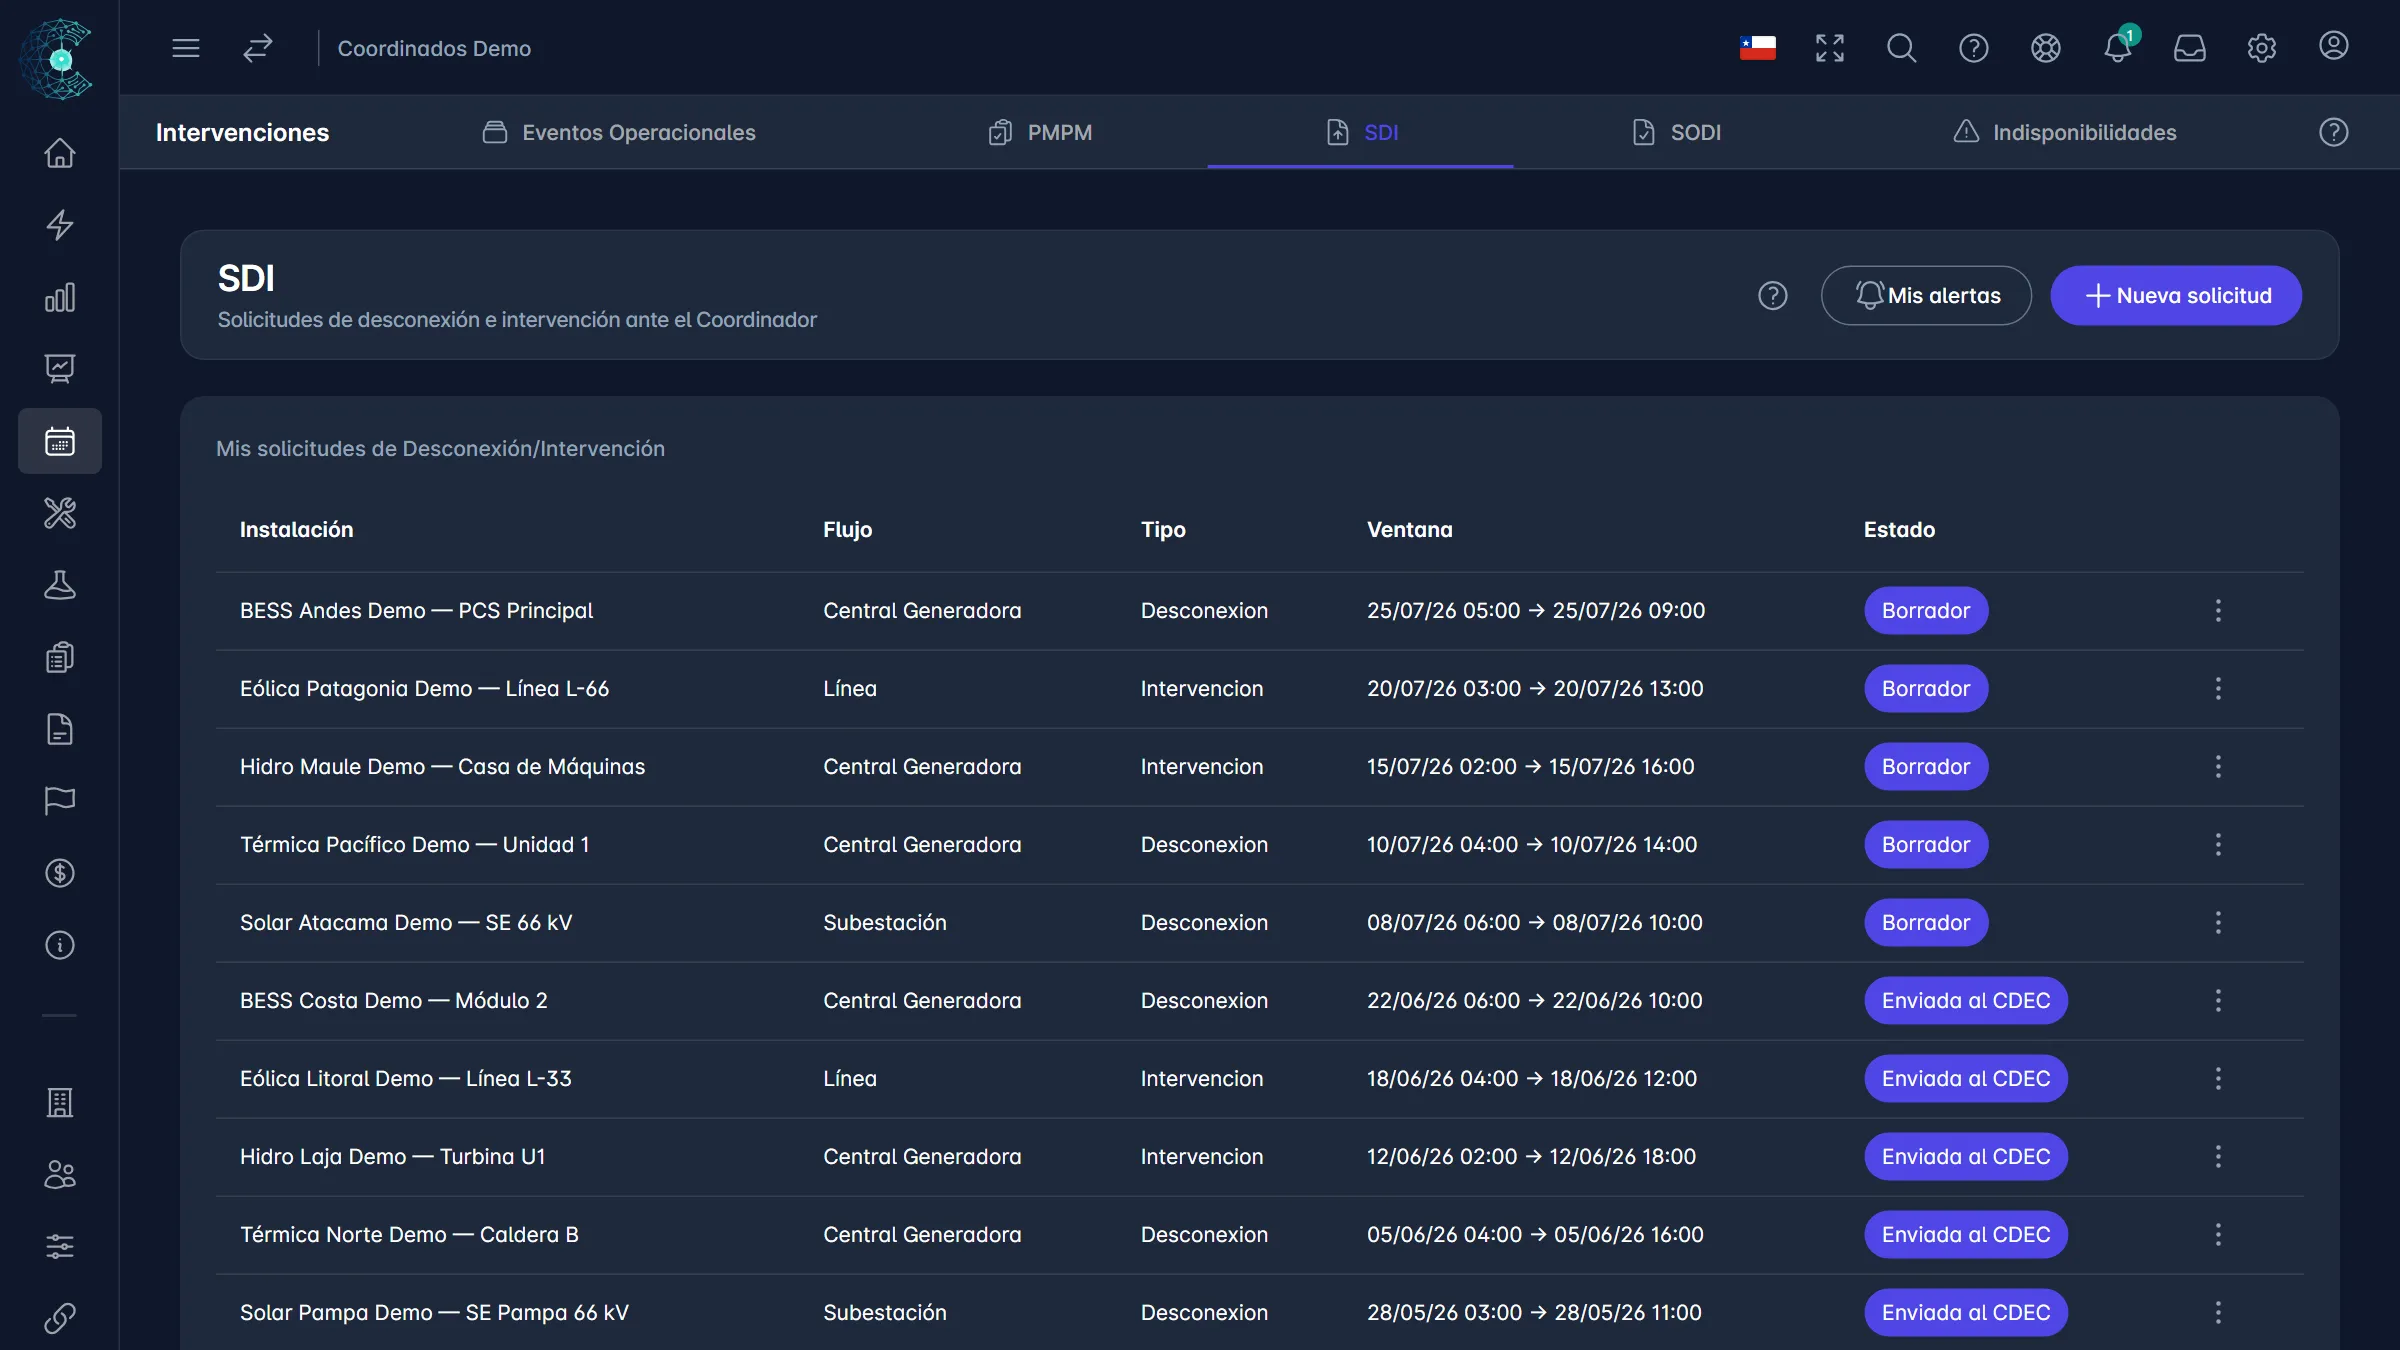
Task: Open the bar chart sidebar icon
Action: [60, 297]
